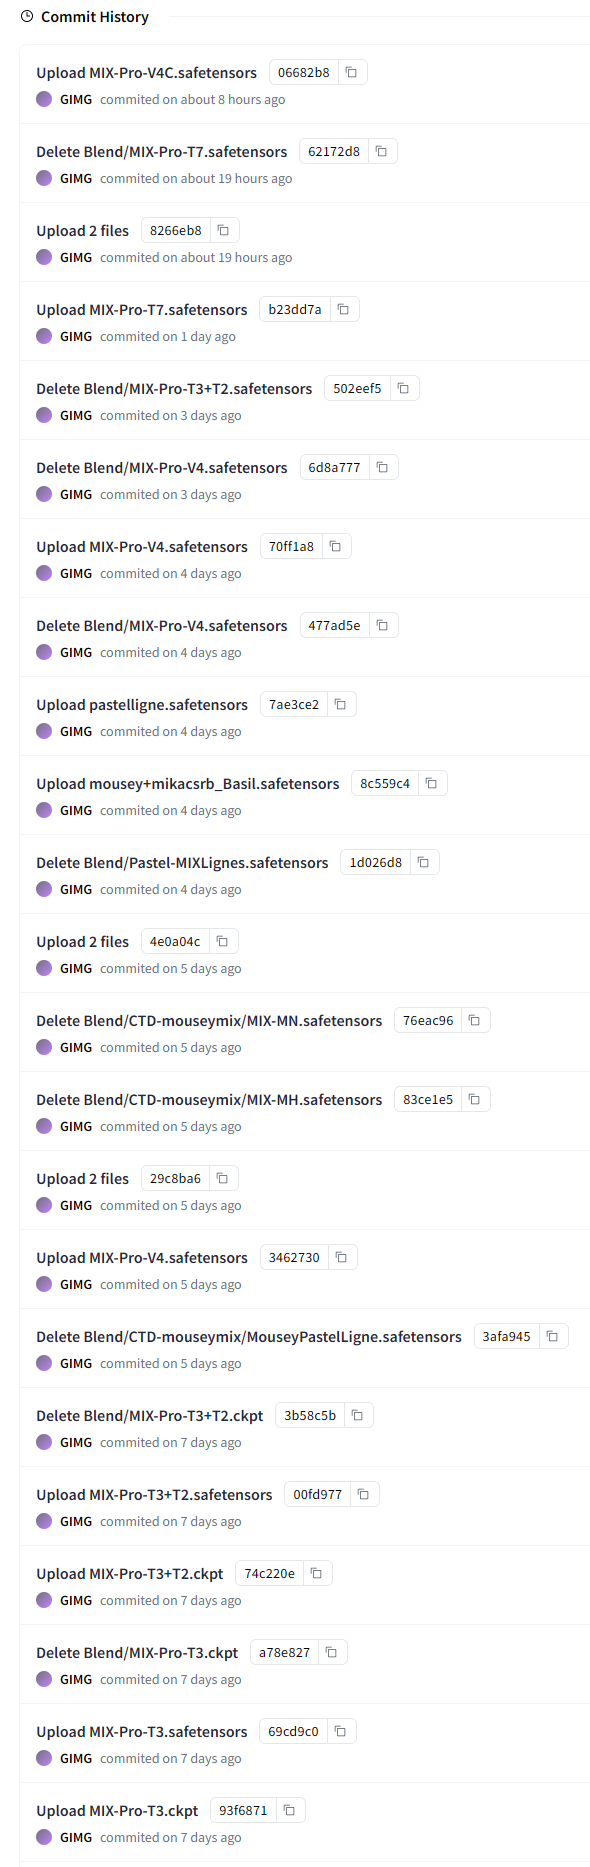
Task: Open commit Upload pastelligne.safetensors
Action: click(x=142, y=705)
